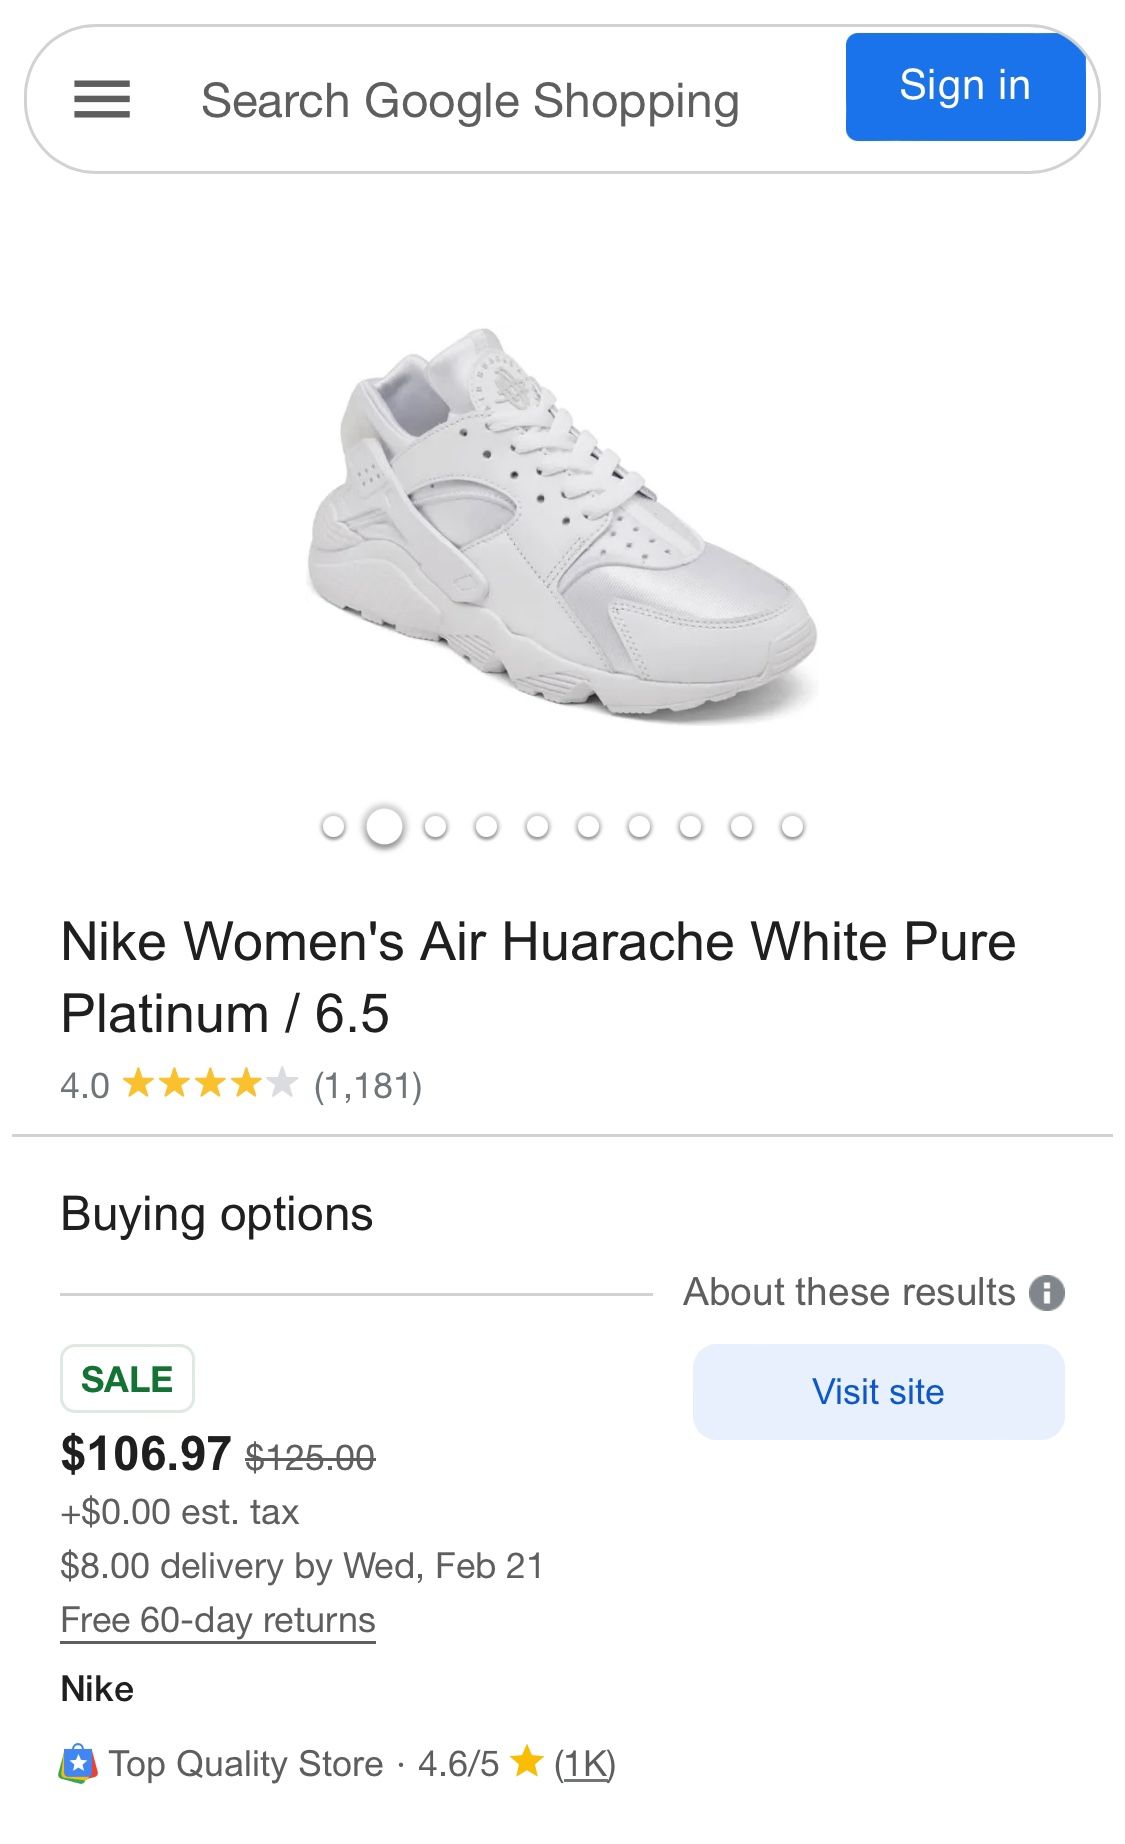The height and width of the screenshot is (1844, 1125).
Task: Open Free 60-day returns link
Action: [218, 1620]
